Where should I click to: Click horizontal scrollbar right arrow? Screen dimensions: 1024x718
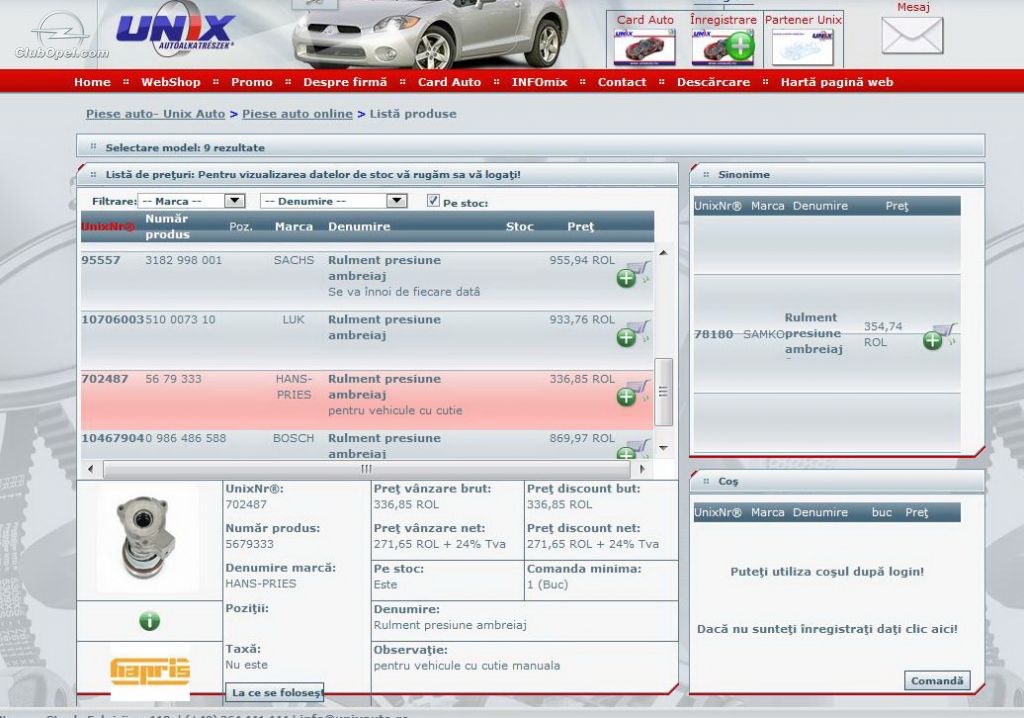click(x=642, y=468)
